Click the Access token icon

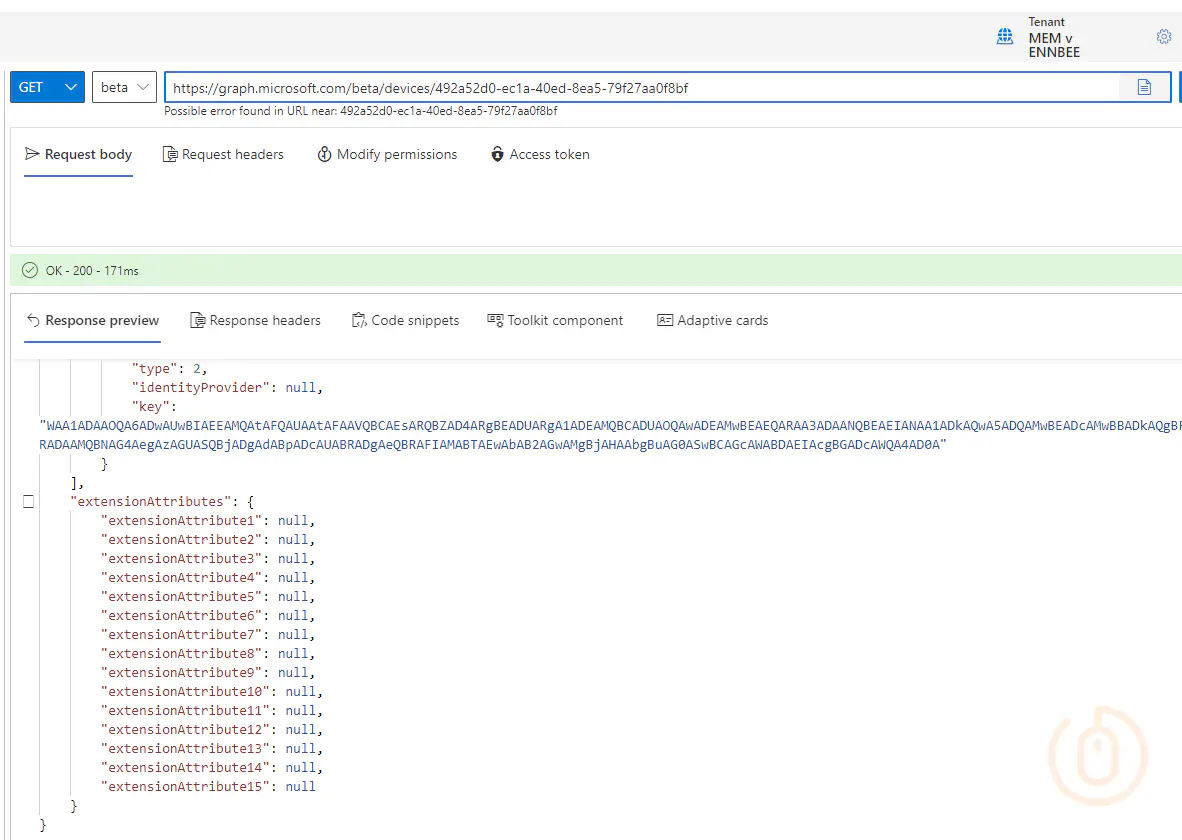[497, 155]
